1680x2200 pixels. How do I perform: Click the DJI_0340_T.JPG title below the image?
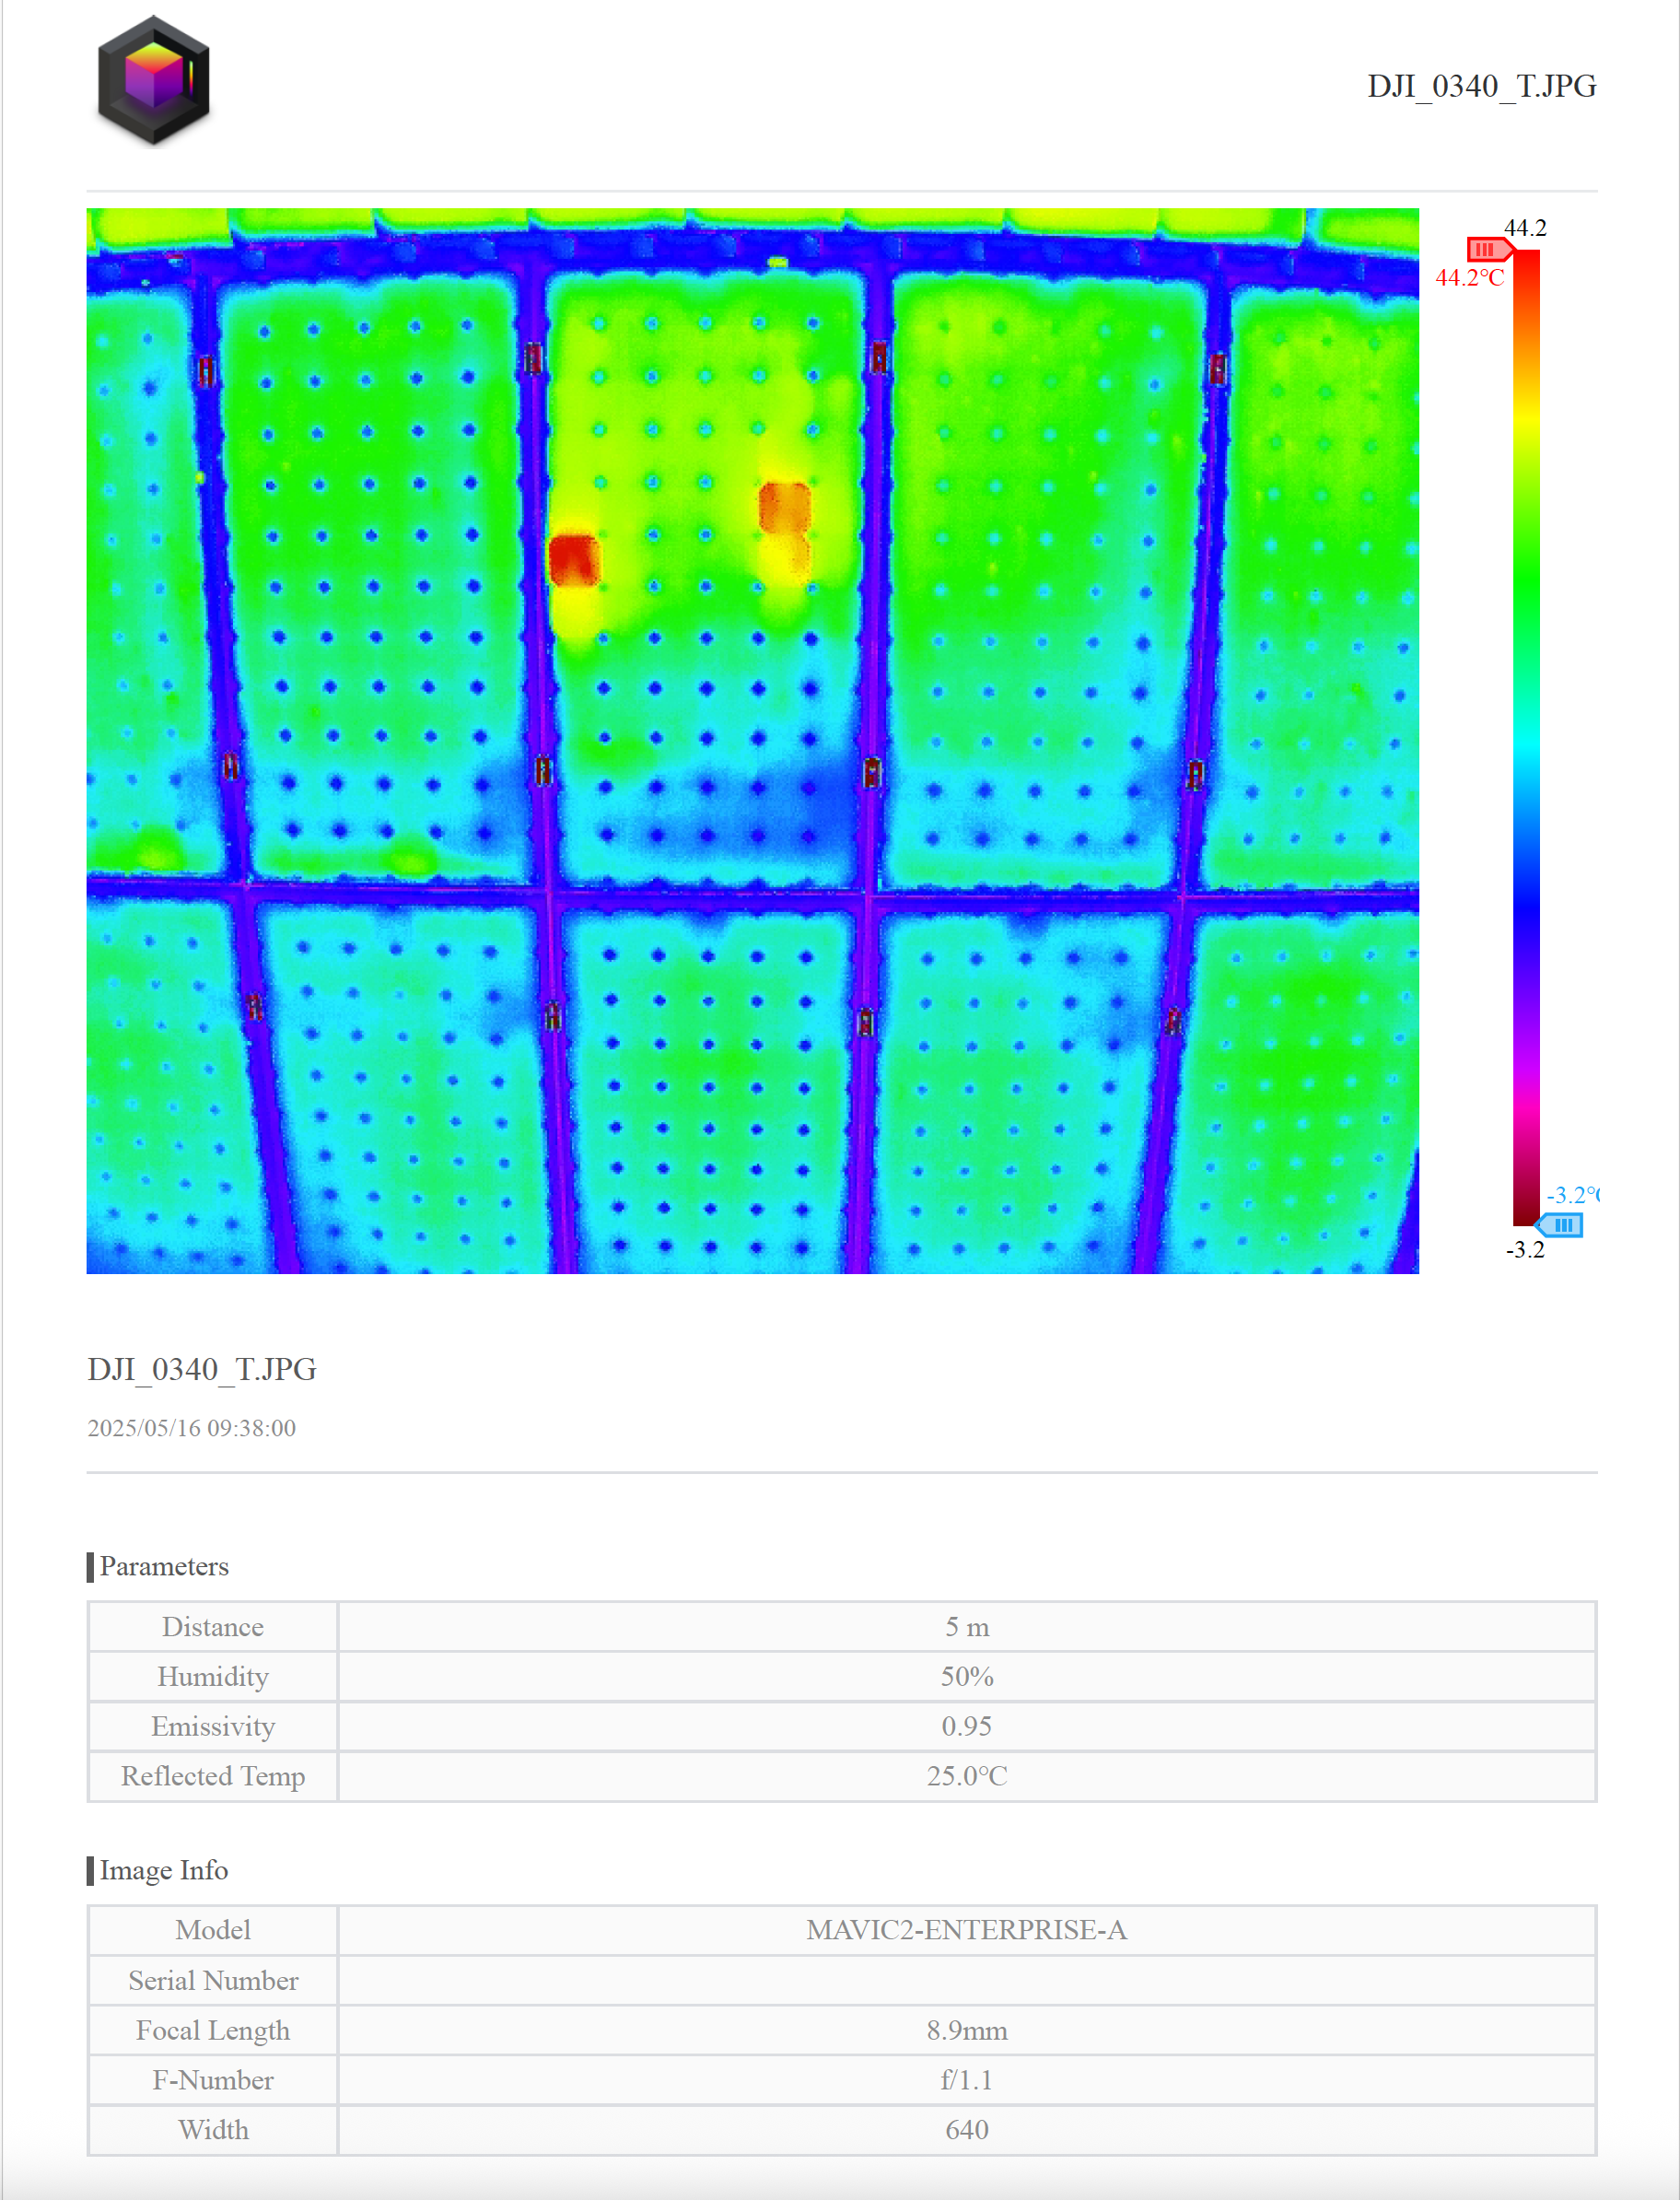tap(202, 1369)
